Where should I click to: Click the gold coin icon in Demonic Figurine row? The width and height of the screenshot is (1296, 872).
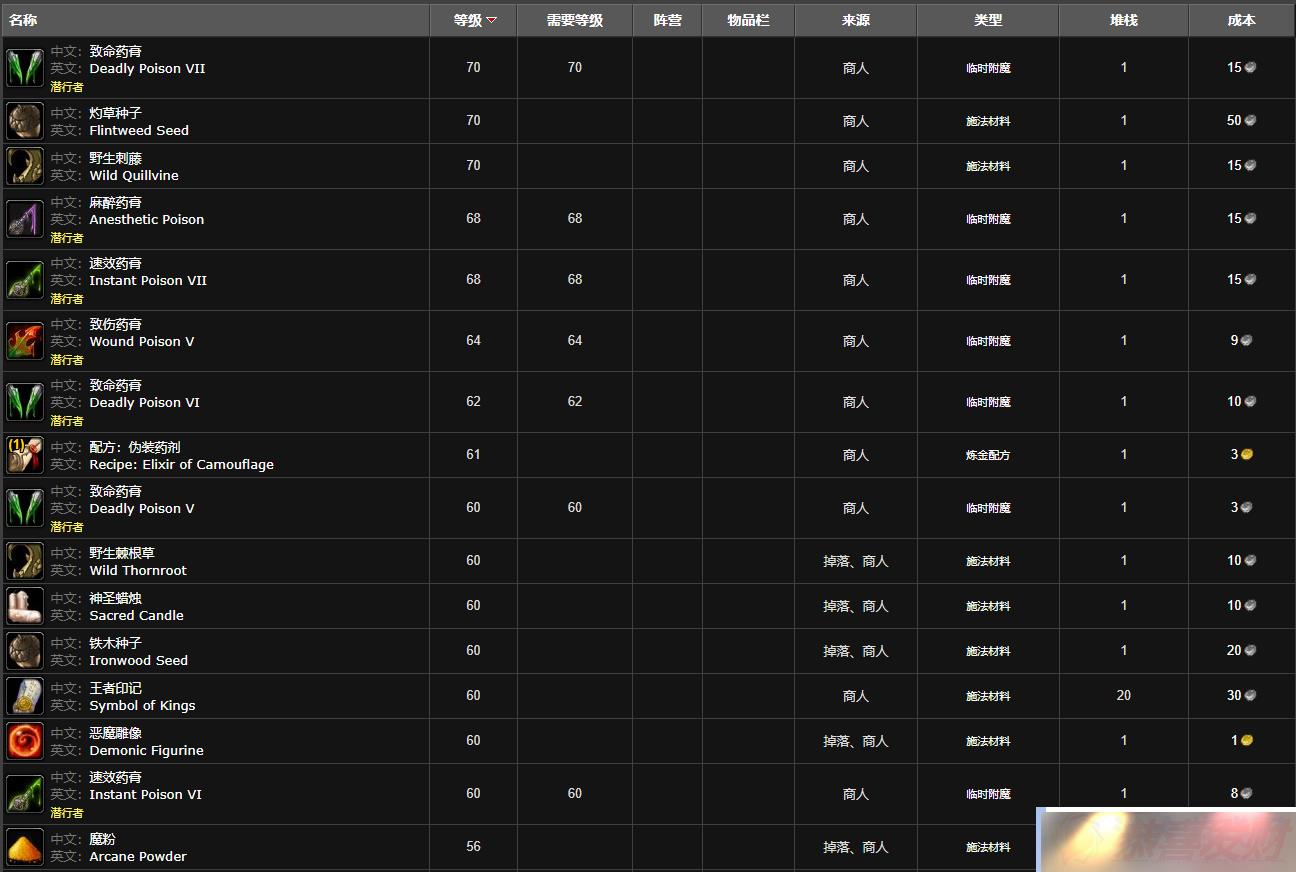(1247, 741)
